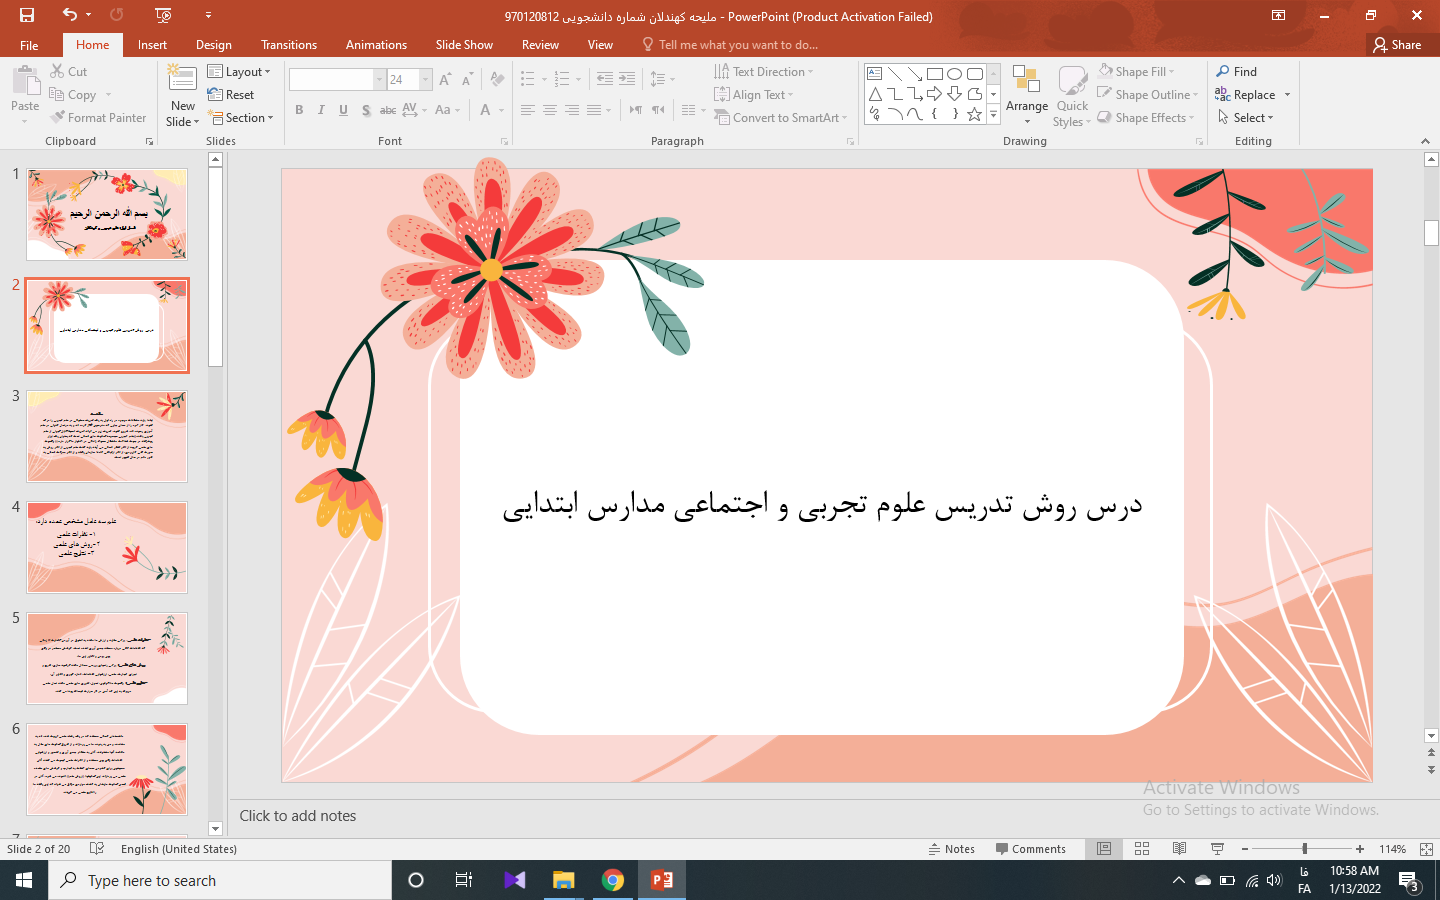Open the Section dropdown menu
Viewport: 1440px width, 900px height.
pyautogui.click(x=240, y=118)
